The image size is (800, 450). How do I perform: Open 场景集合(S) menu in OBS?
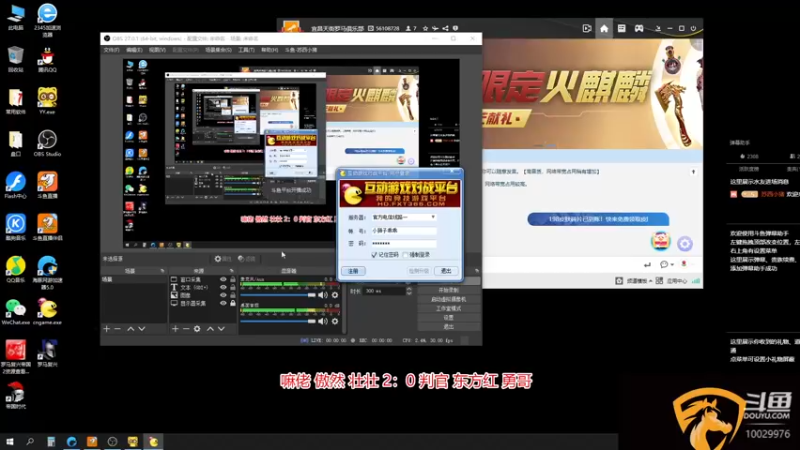click(x=218, y=50)
